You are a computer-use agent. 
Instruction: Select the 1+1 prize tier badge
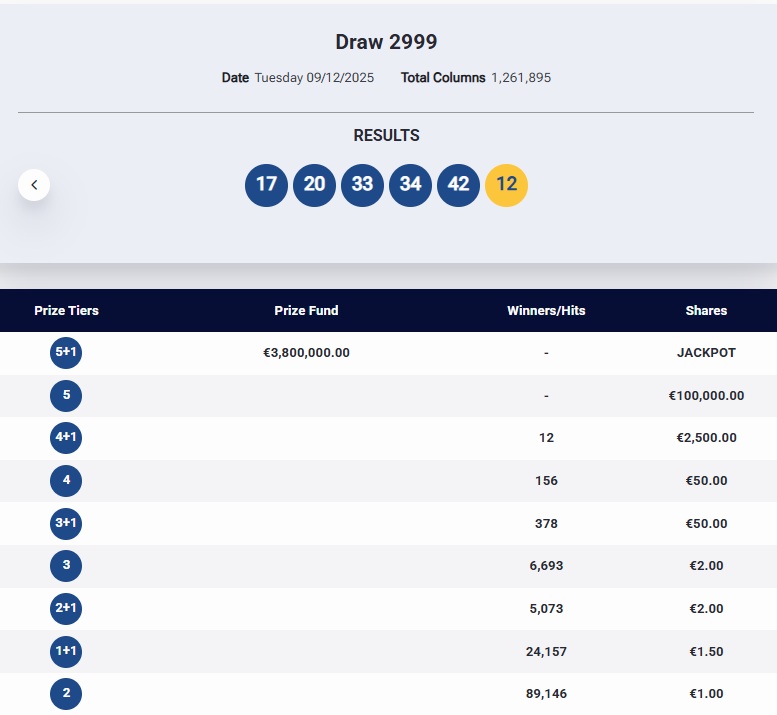click(x=66, y=651)
